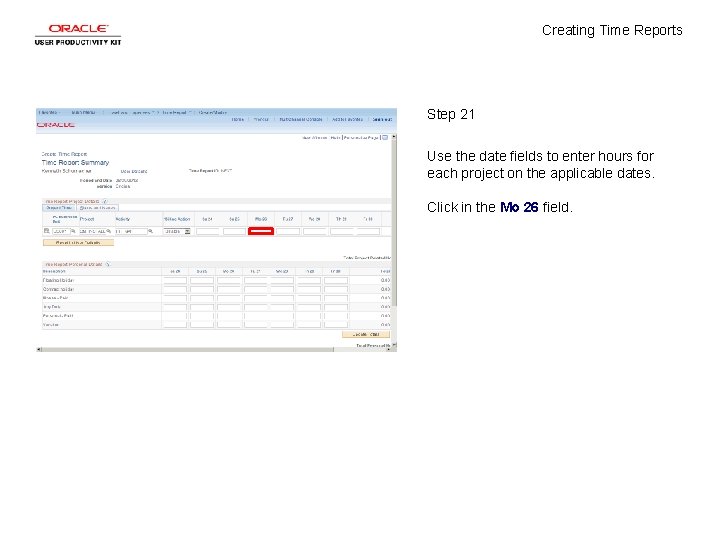Click the Activity lookup magnifier icon
The height and width of the screenshot is (540, 720).
[x=150, y=231]
